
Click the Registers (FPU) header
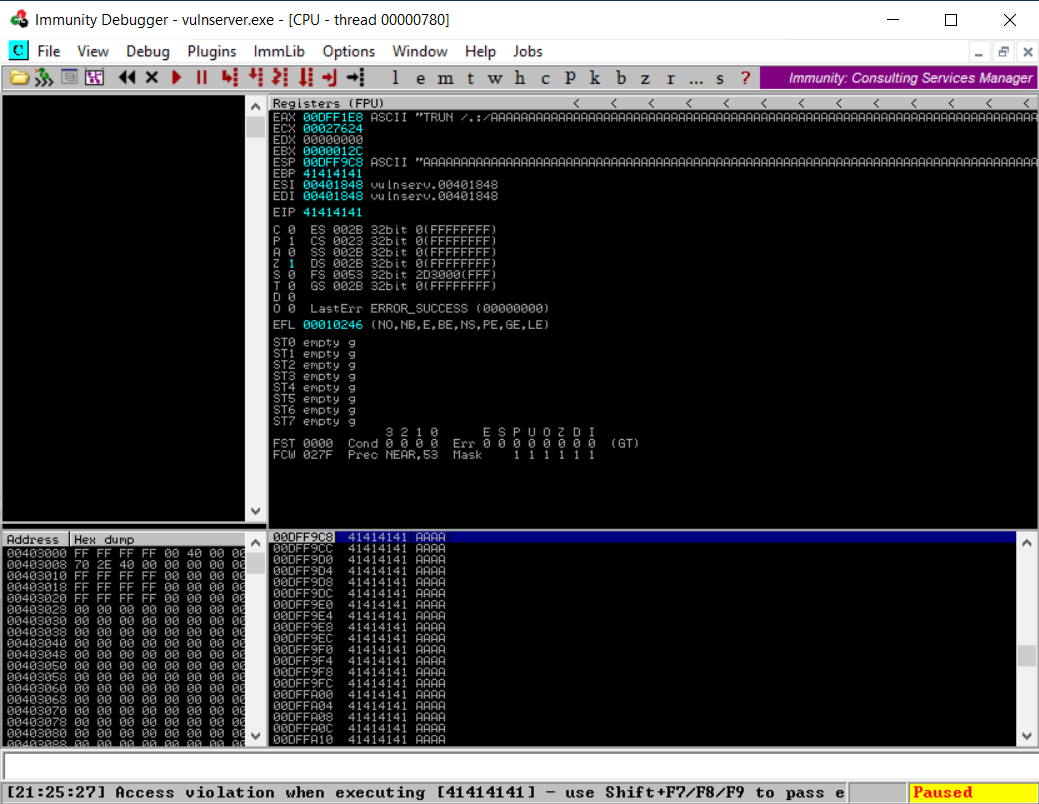[328, 103]
